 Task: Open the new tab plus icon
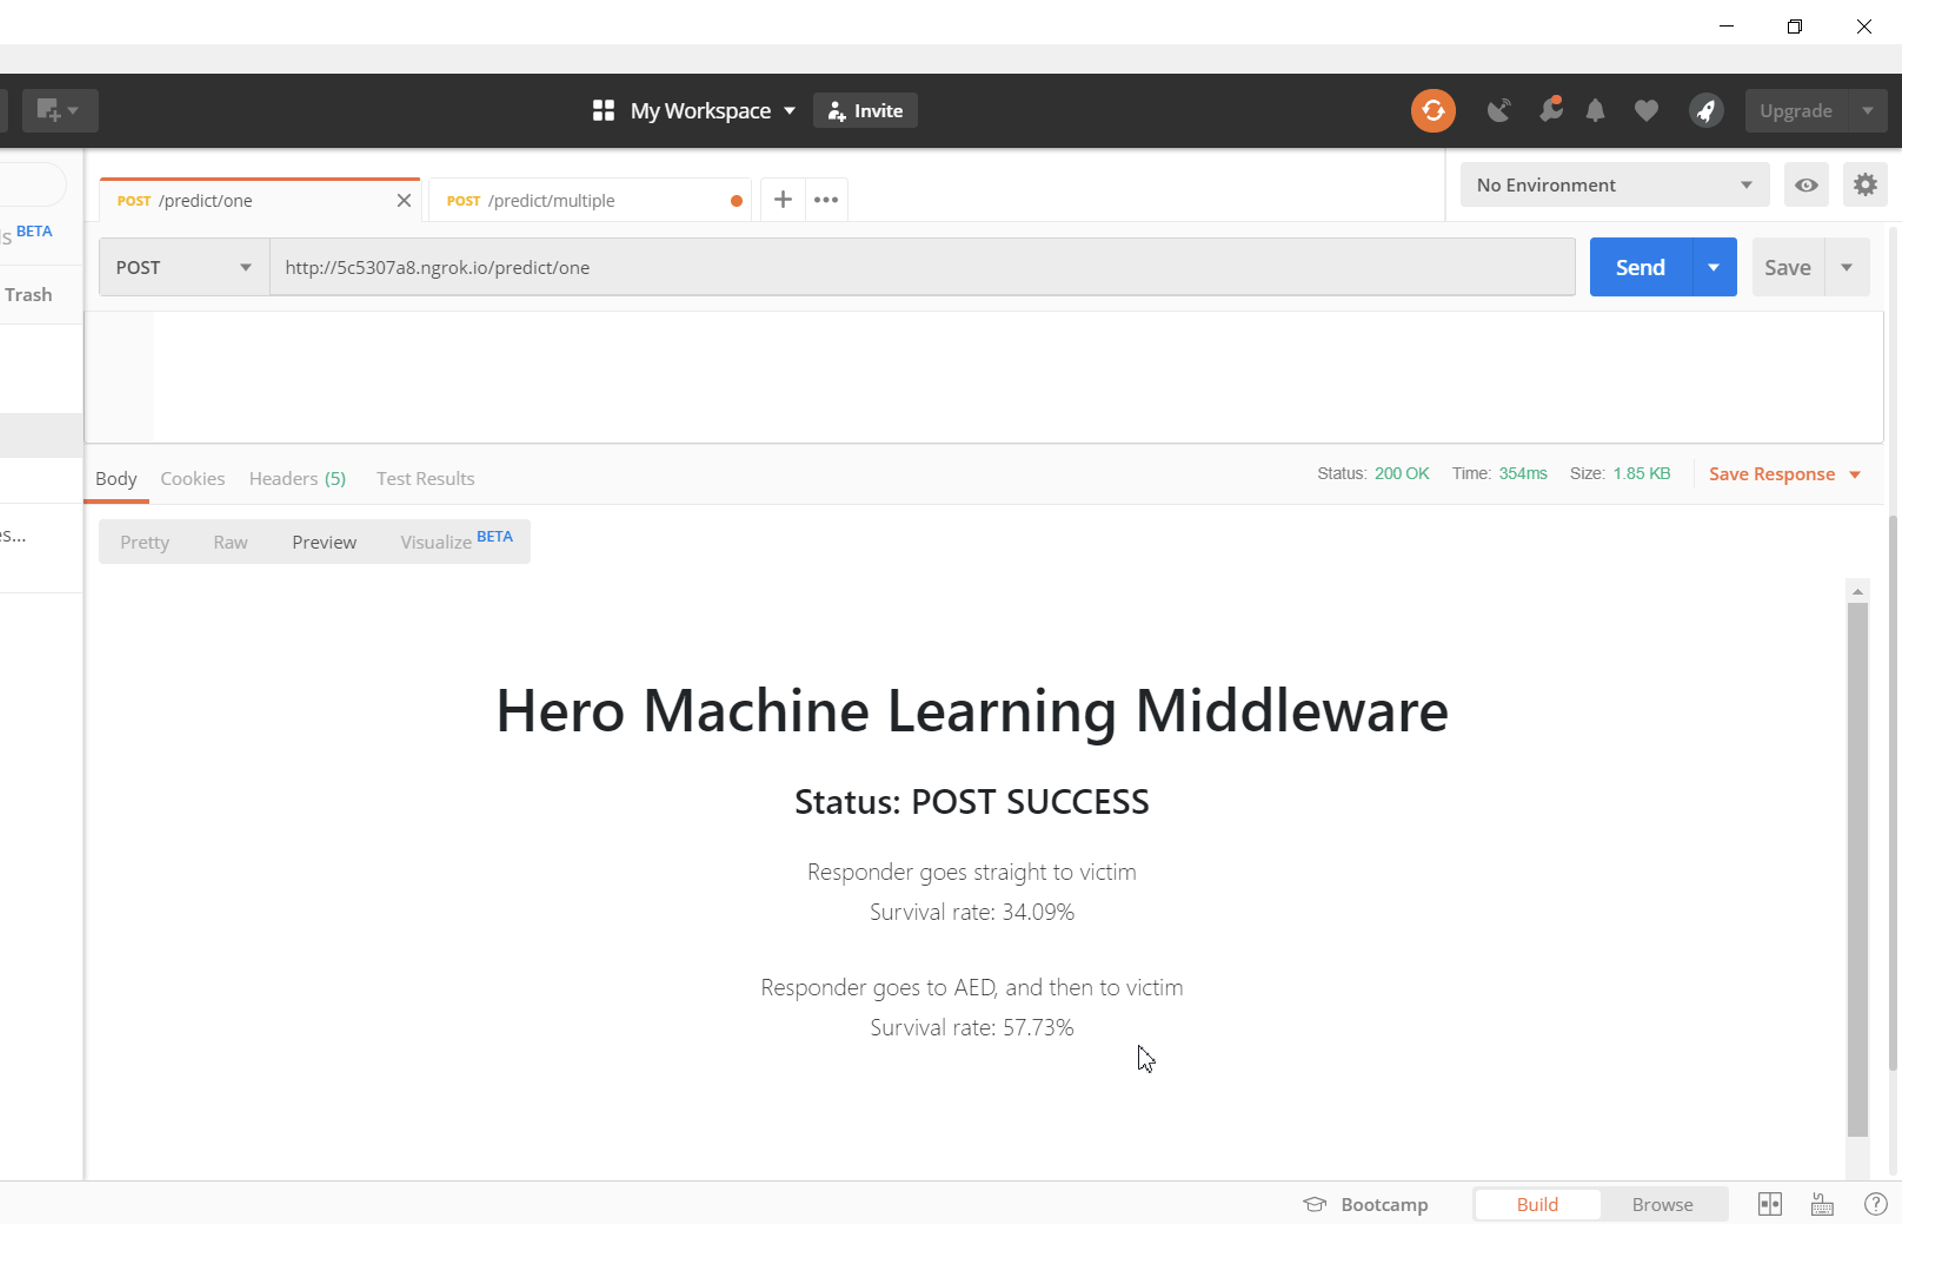tap(783, 200)
